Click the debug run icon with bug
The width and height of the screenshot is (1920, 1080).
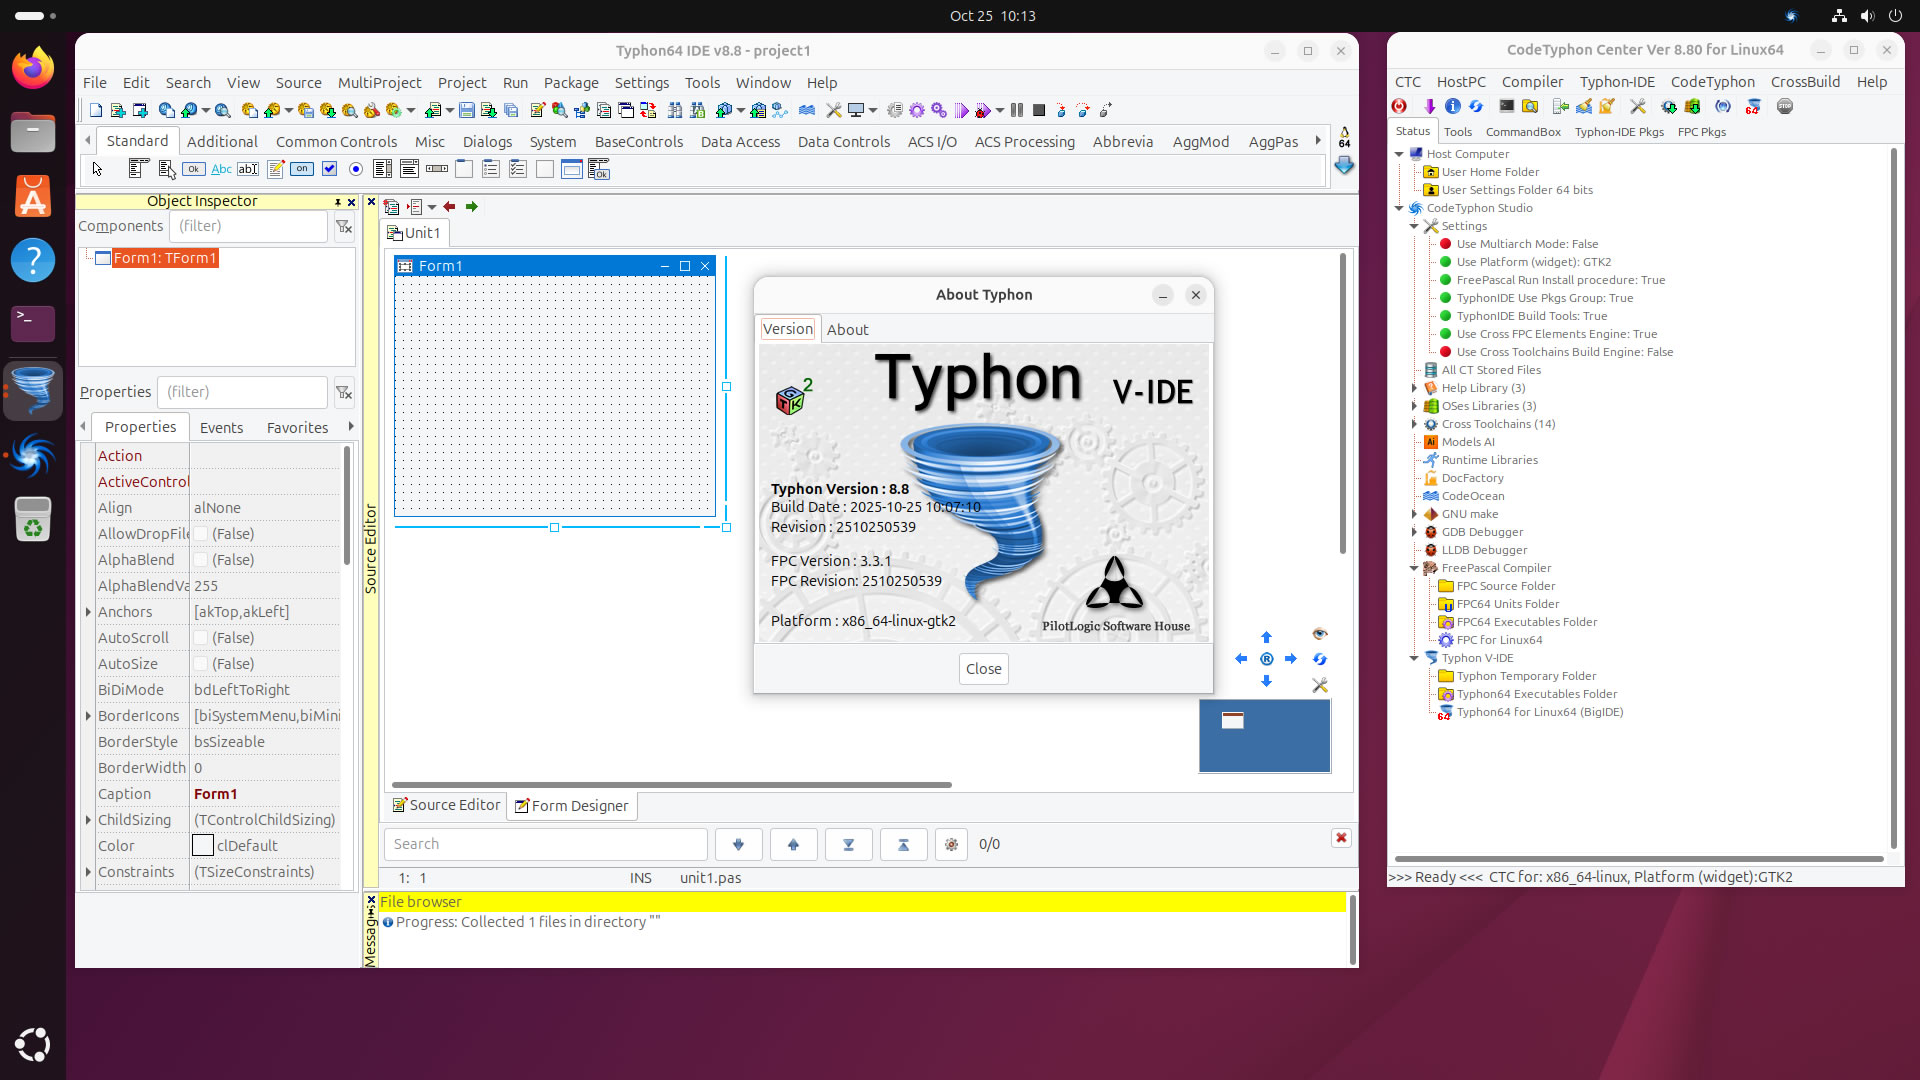983,110
